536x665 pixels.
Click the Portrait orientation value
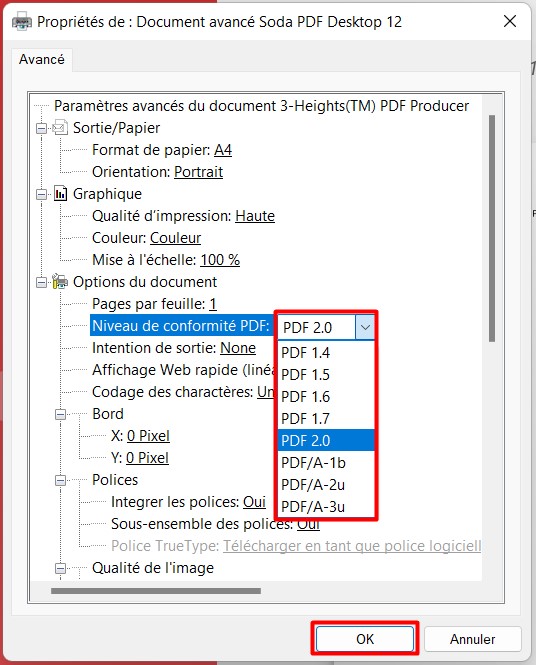point(198,172)
